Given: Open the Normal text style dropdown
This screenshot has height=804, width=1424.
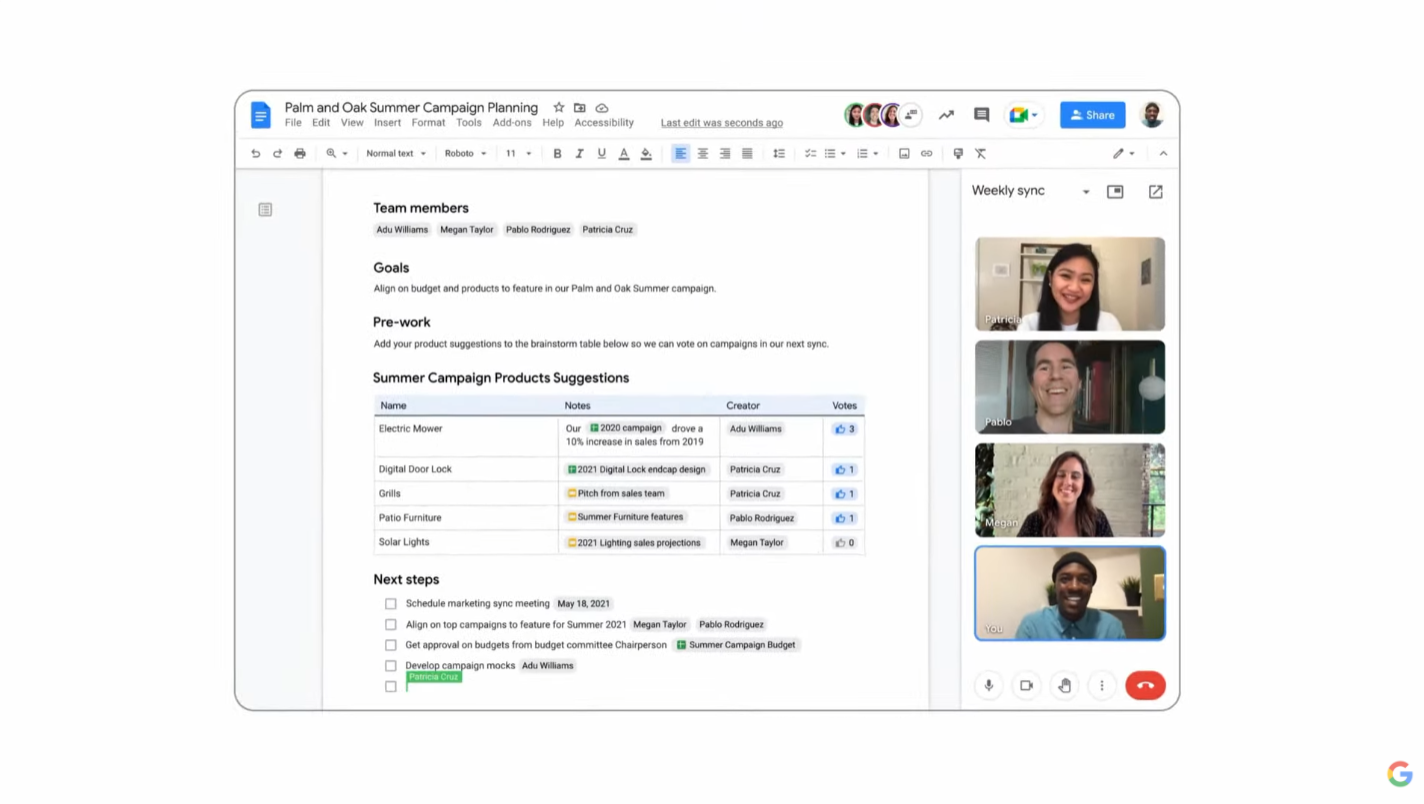Looking at the screenshot, I should (x=395, y=154).
